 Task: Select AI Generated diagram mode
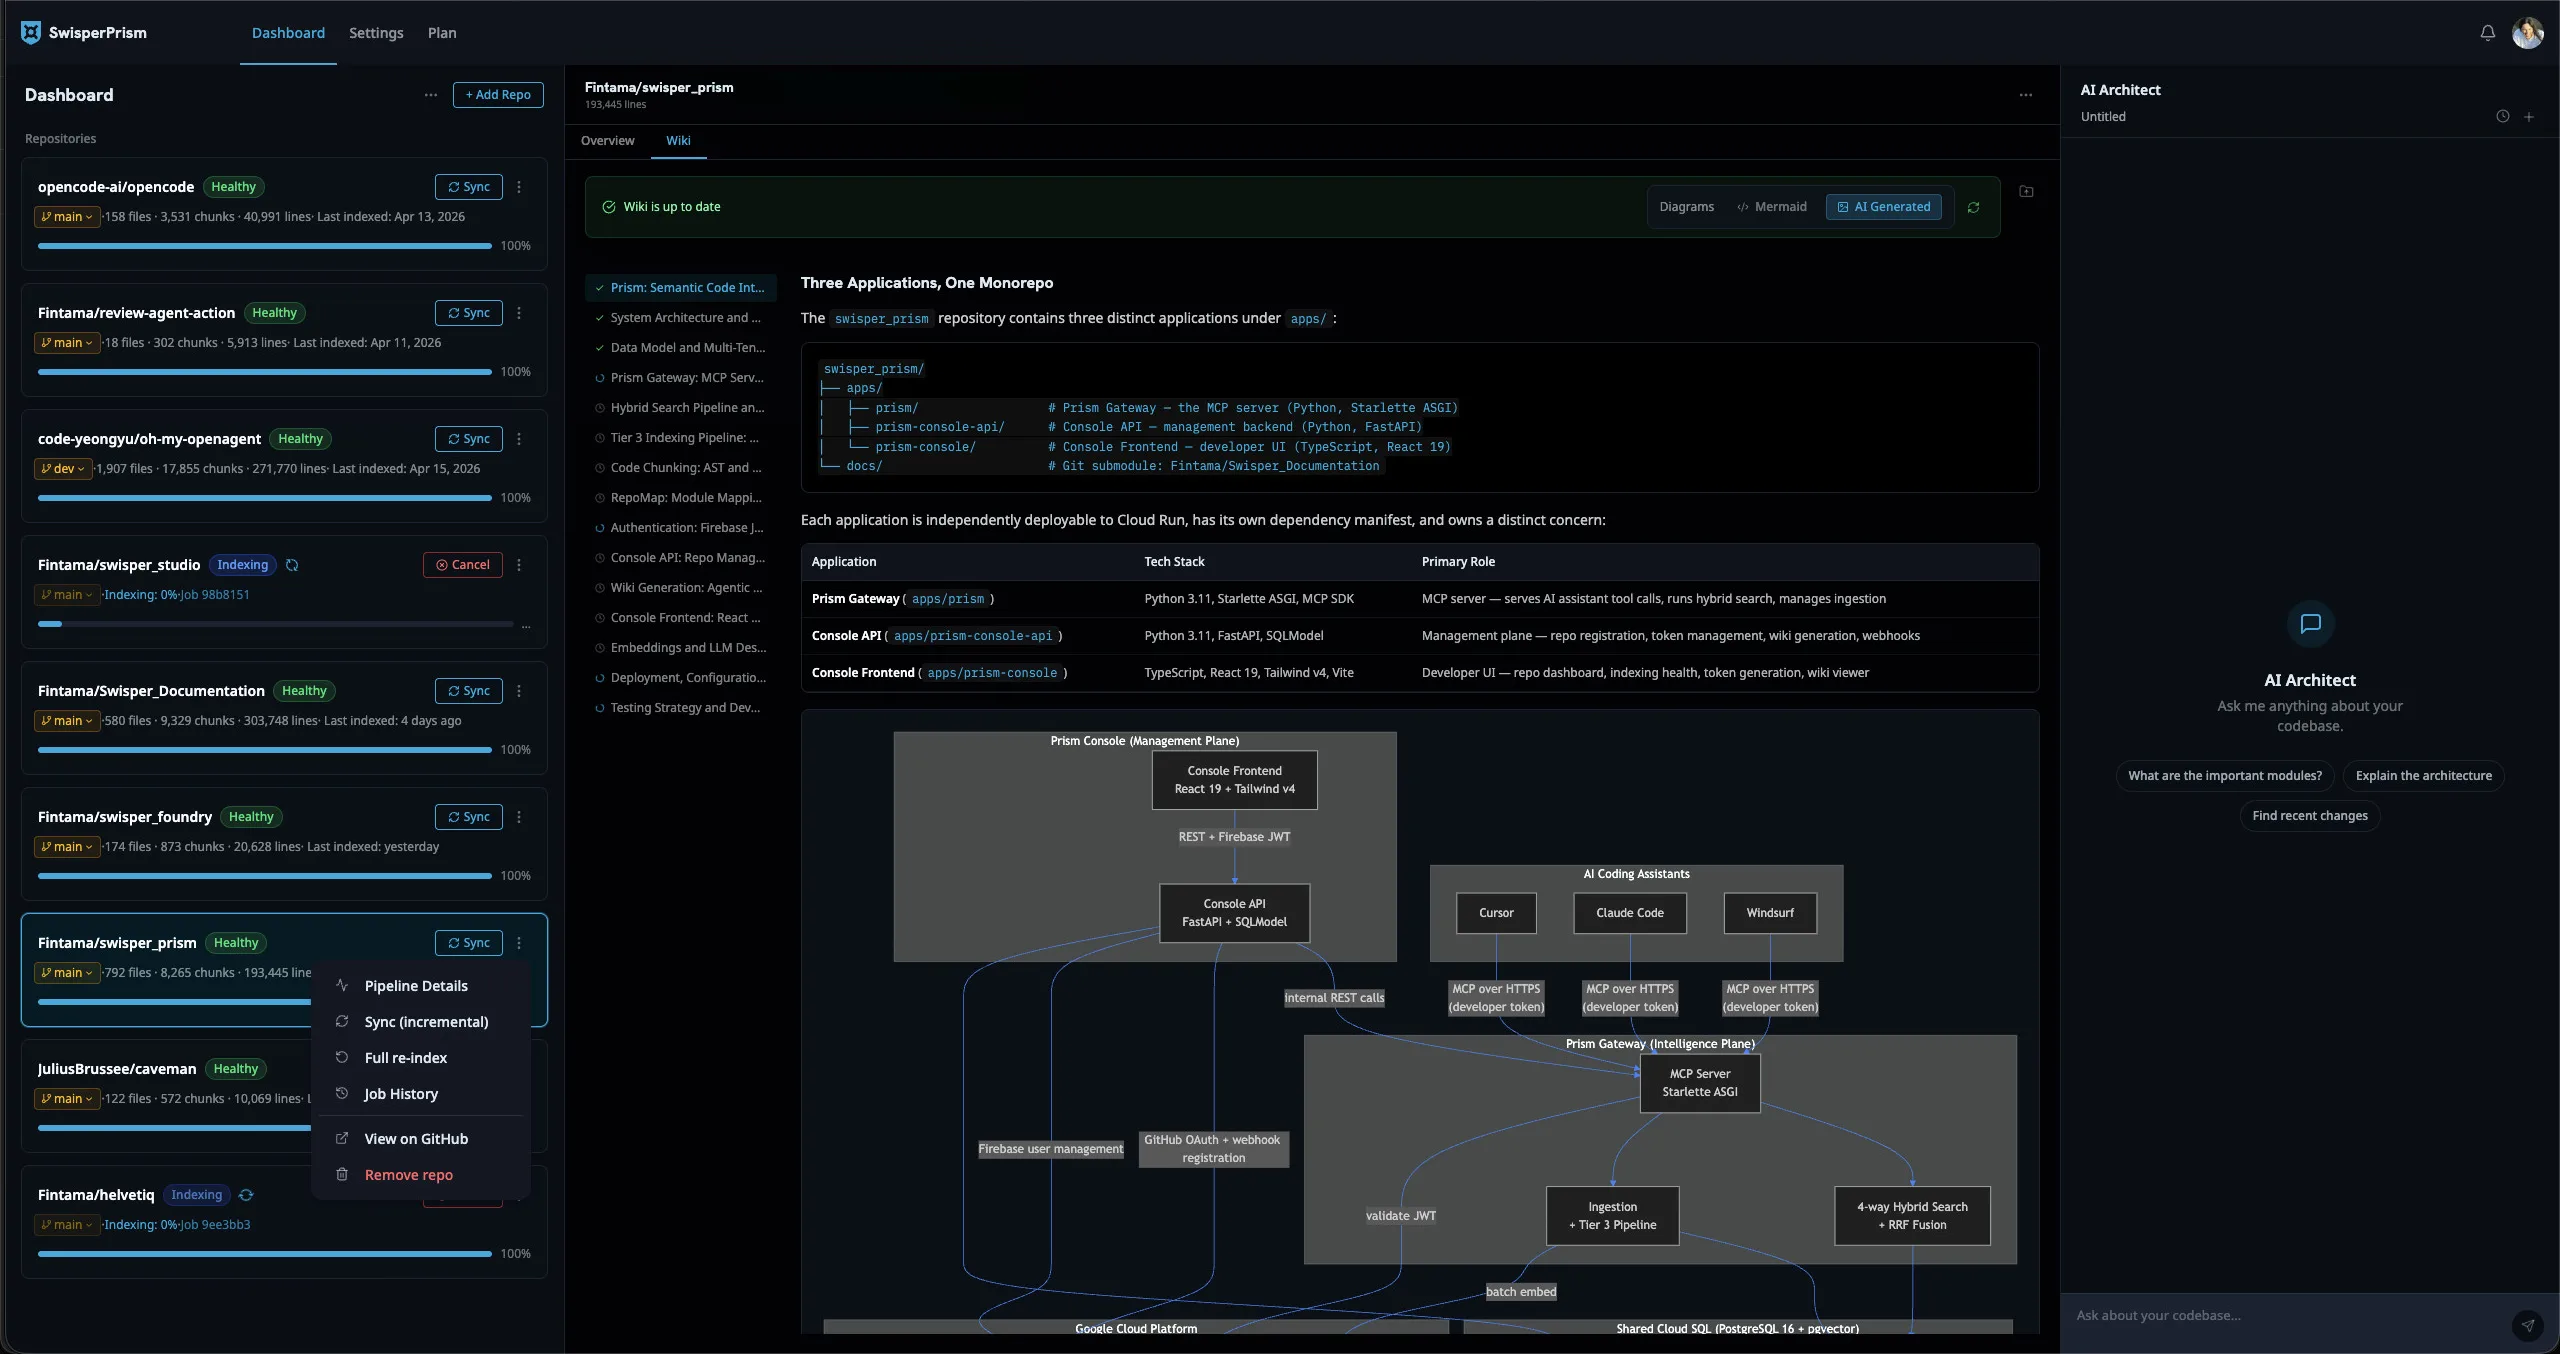point(1884,207)
